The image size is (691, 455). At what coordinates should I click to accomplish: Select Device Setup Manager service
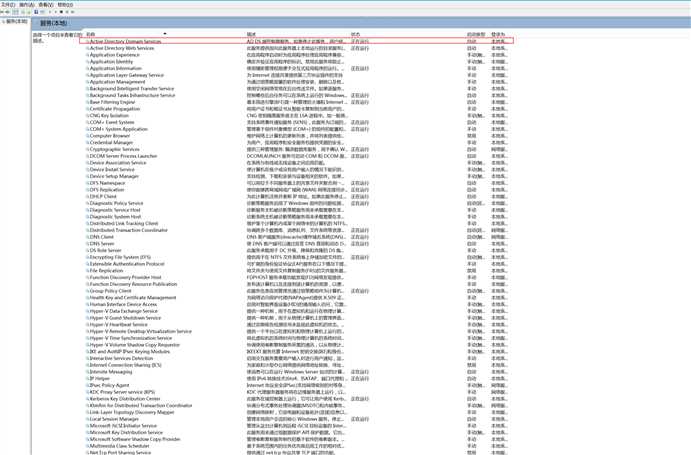click(114, 176)
